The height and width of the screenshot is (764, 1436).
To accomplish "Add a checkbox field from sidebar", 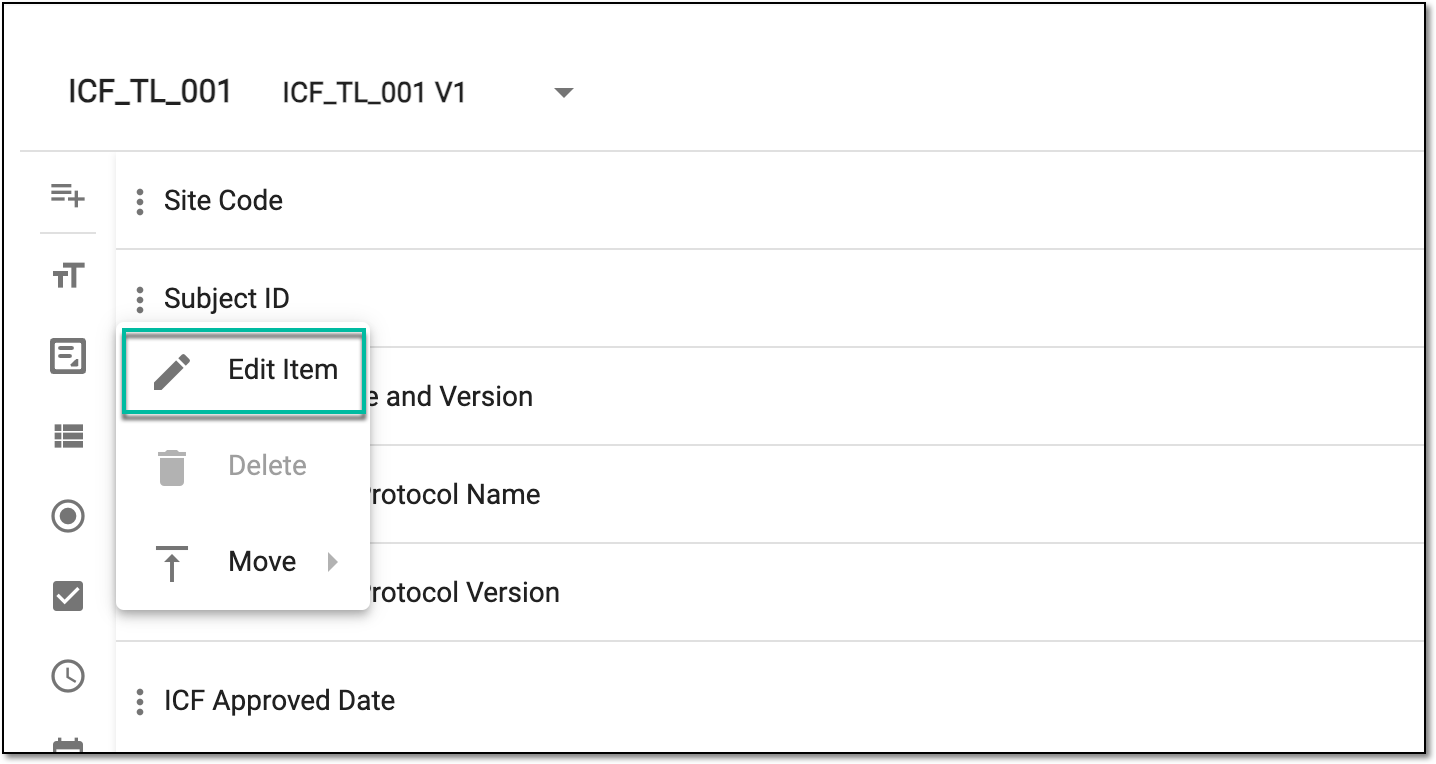I will click(x=68, y=596).
